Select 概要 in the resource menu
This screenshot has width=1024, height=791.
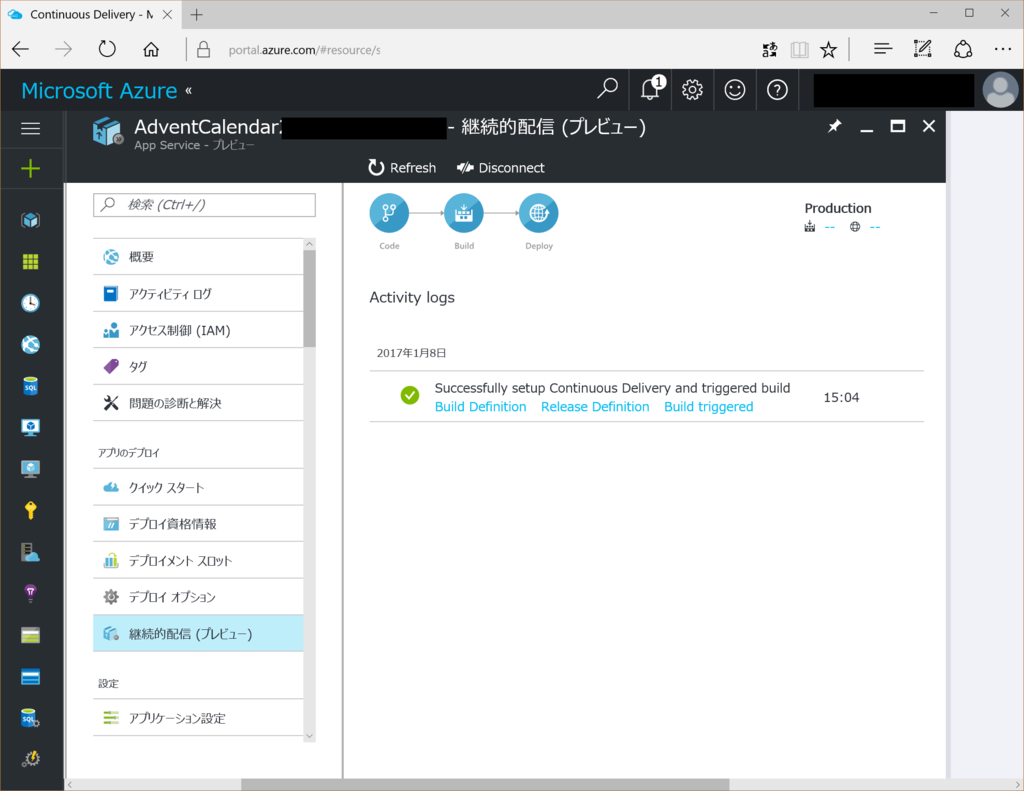tap(198, 257)
